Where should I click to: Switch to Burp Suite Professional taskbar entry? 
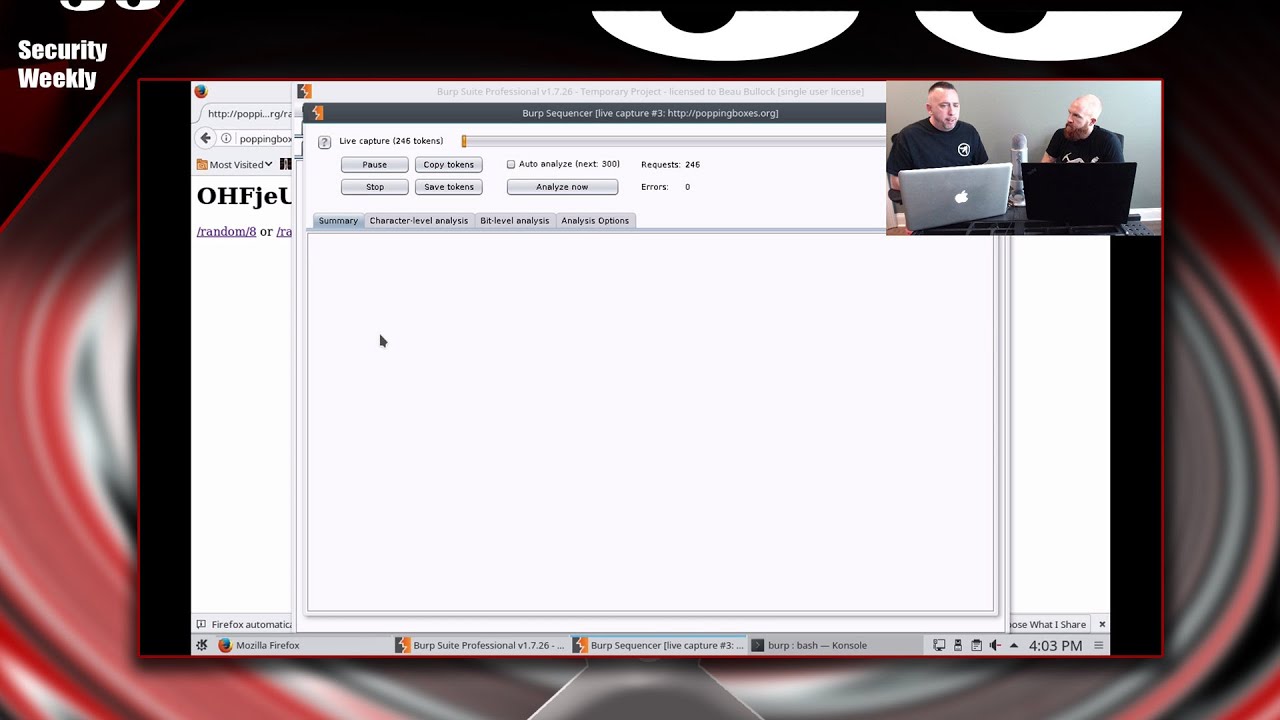(481, 645)
